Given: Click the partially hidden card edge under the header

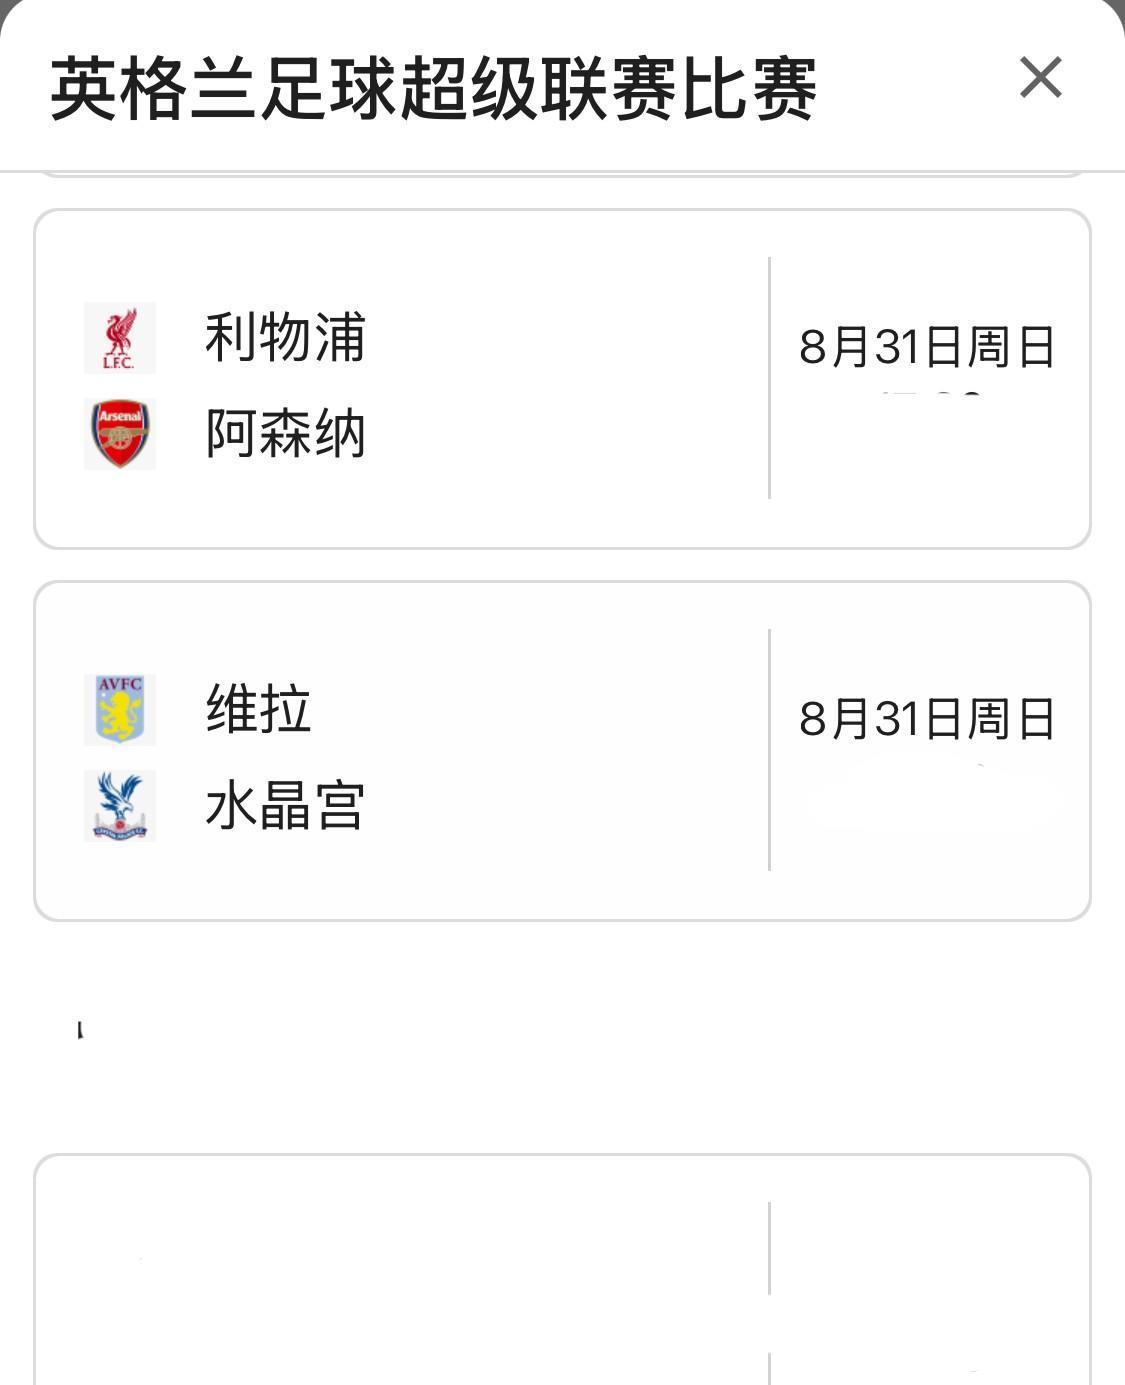Looking at the screenshot, I should (562, 176).
